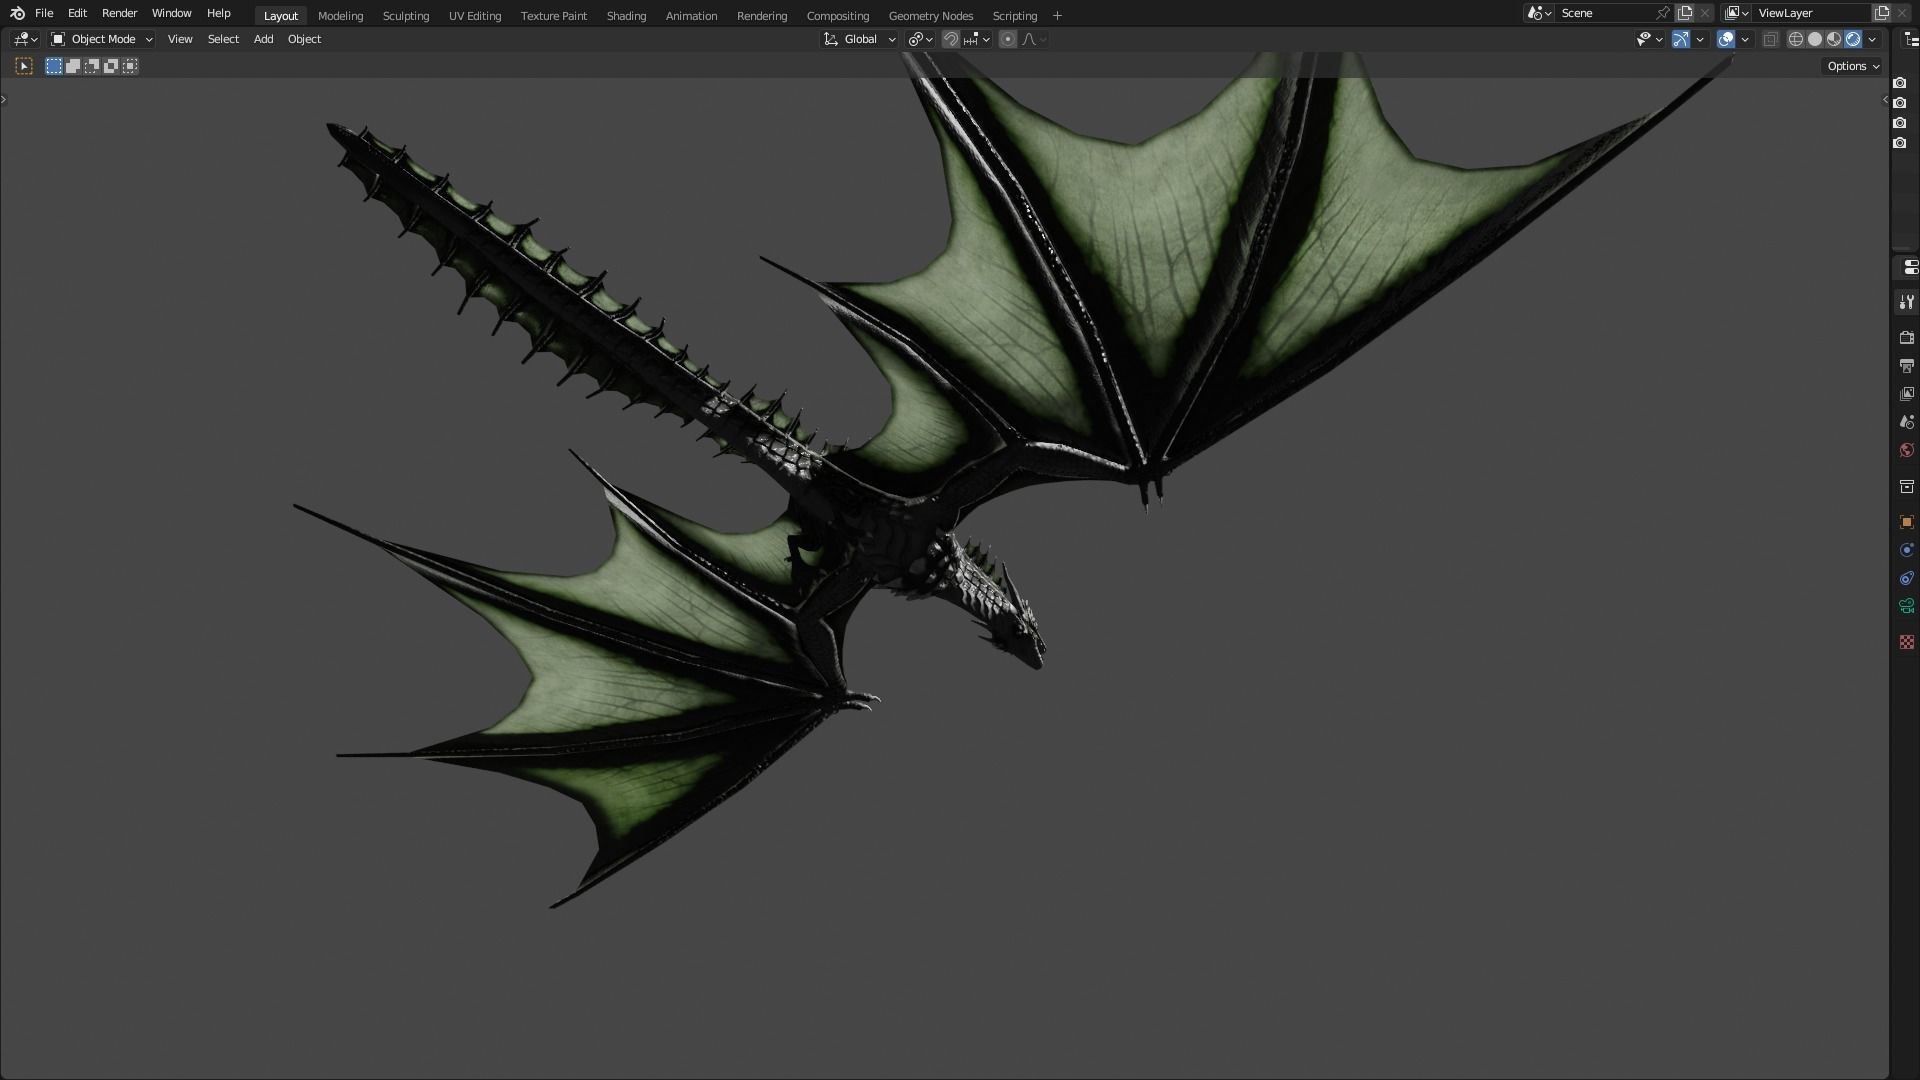Open Object Data properties tab icon
The width and height of the screenshot is (1920, 1080).
pos(1906,606)
